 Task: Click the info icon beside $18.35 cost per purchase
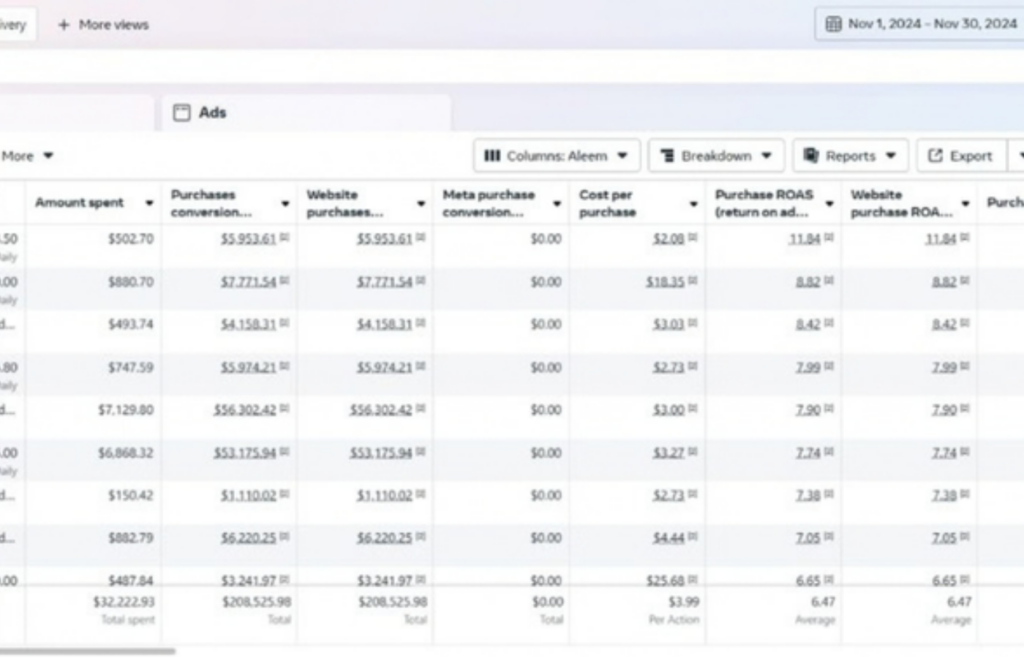pyautogui.click(x=693, y=281)
